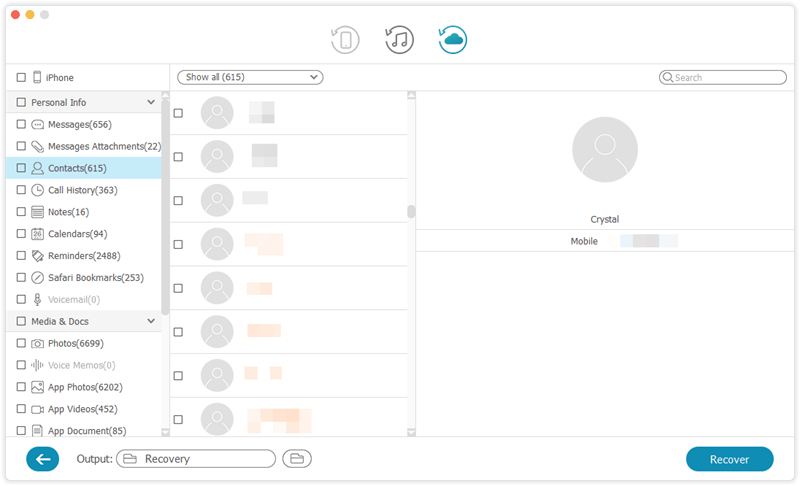Screen dimensions: 800x486
Task: Click the Notes list icon
Action: click(x=37, y=212)
